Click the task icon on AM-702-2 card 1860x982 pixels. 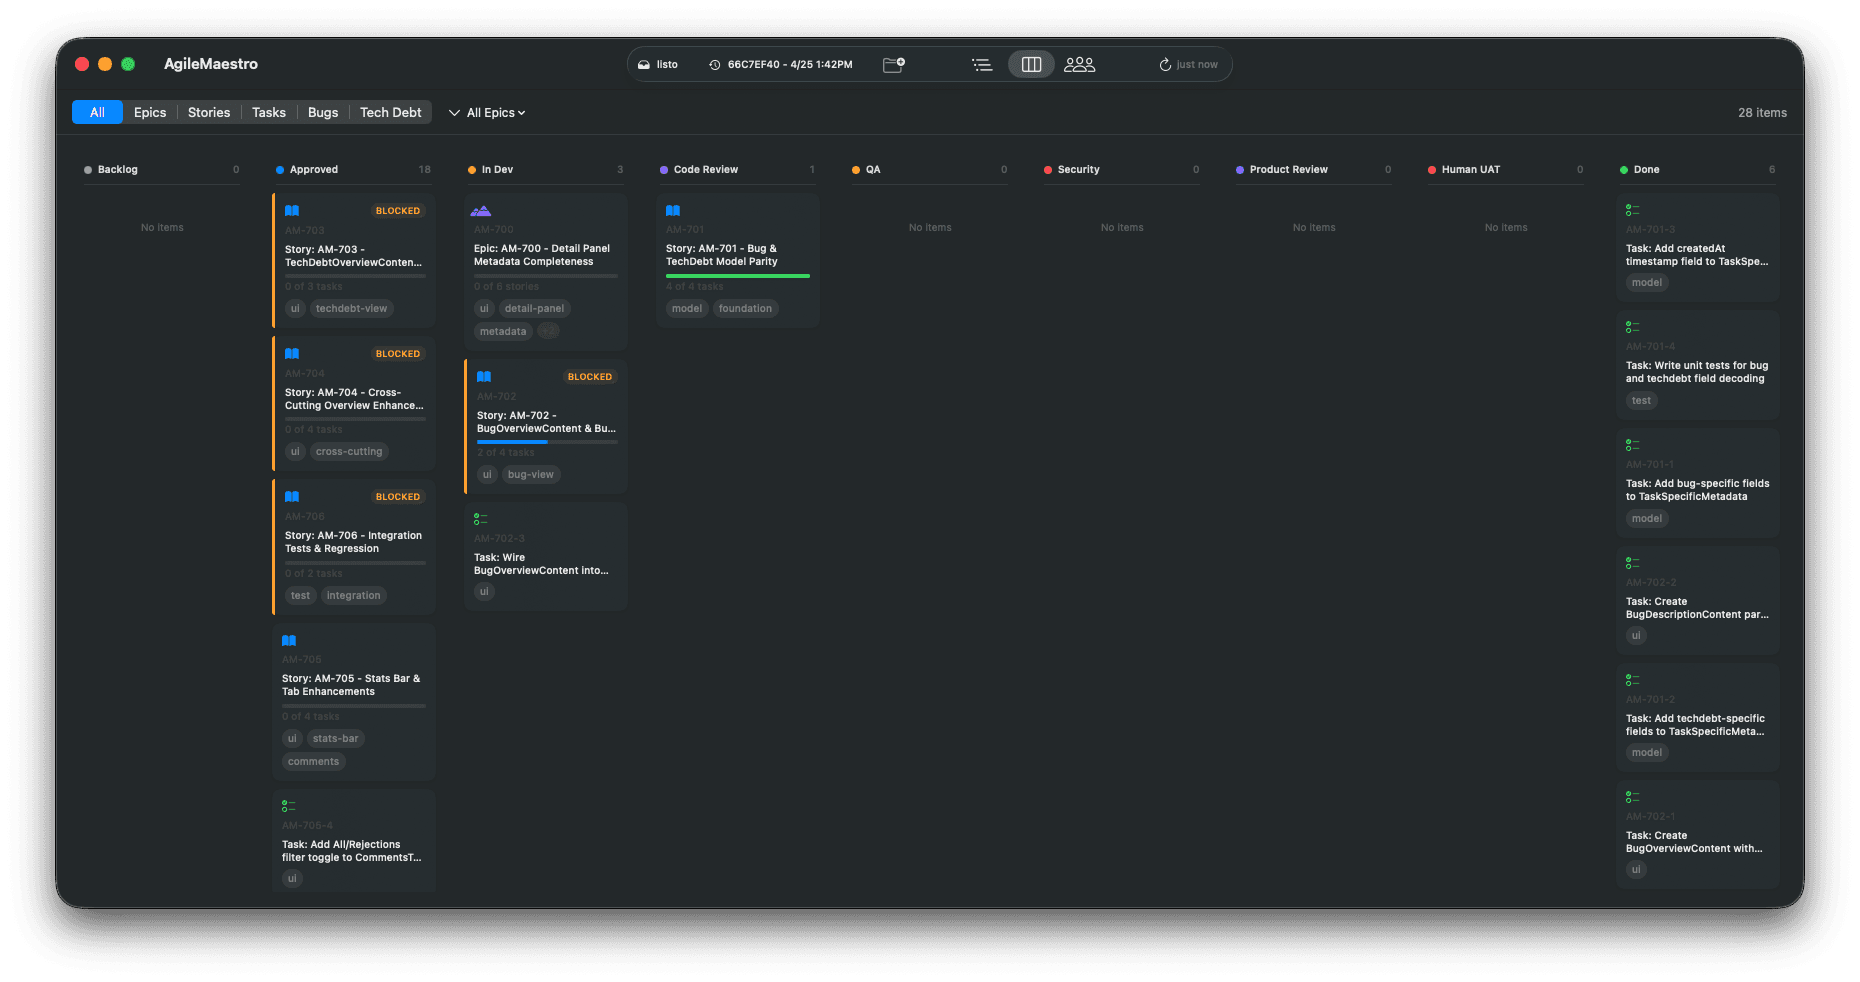click(x=1632, y=563)
